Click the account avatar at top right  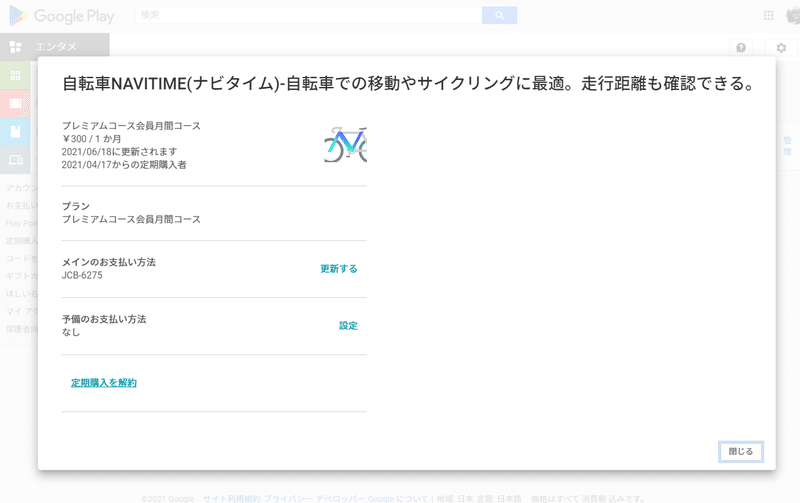793,15
